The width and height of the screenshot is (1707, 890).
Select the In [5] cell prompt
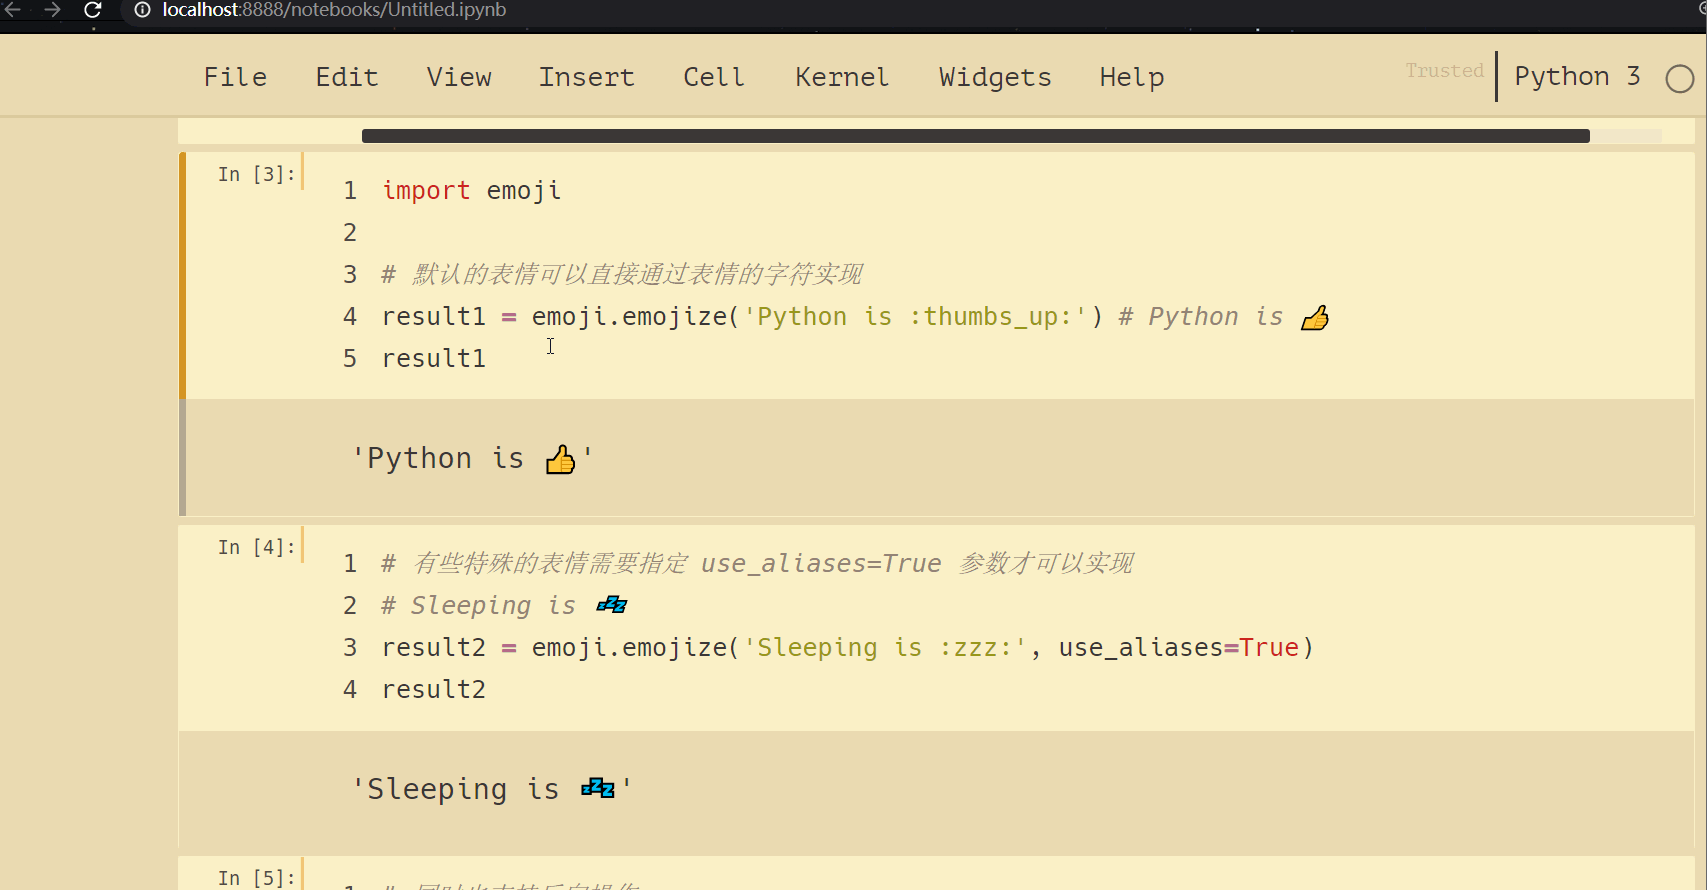pos(257,877)
